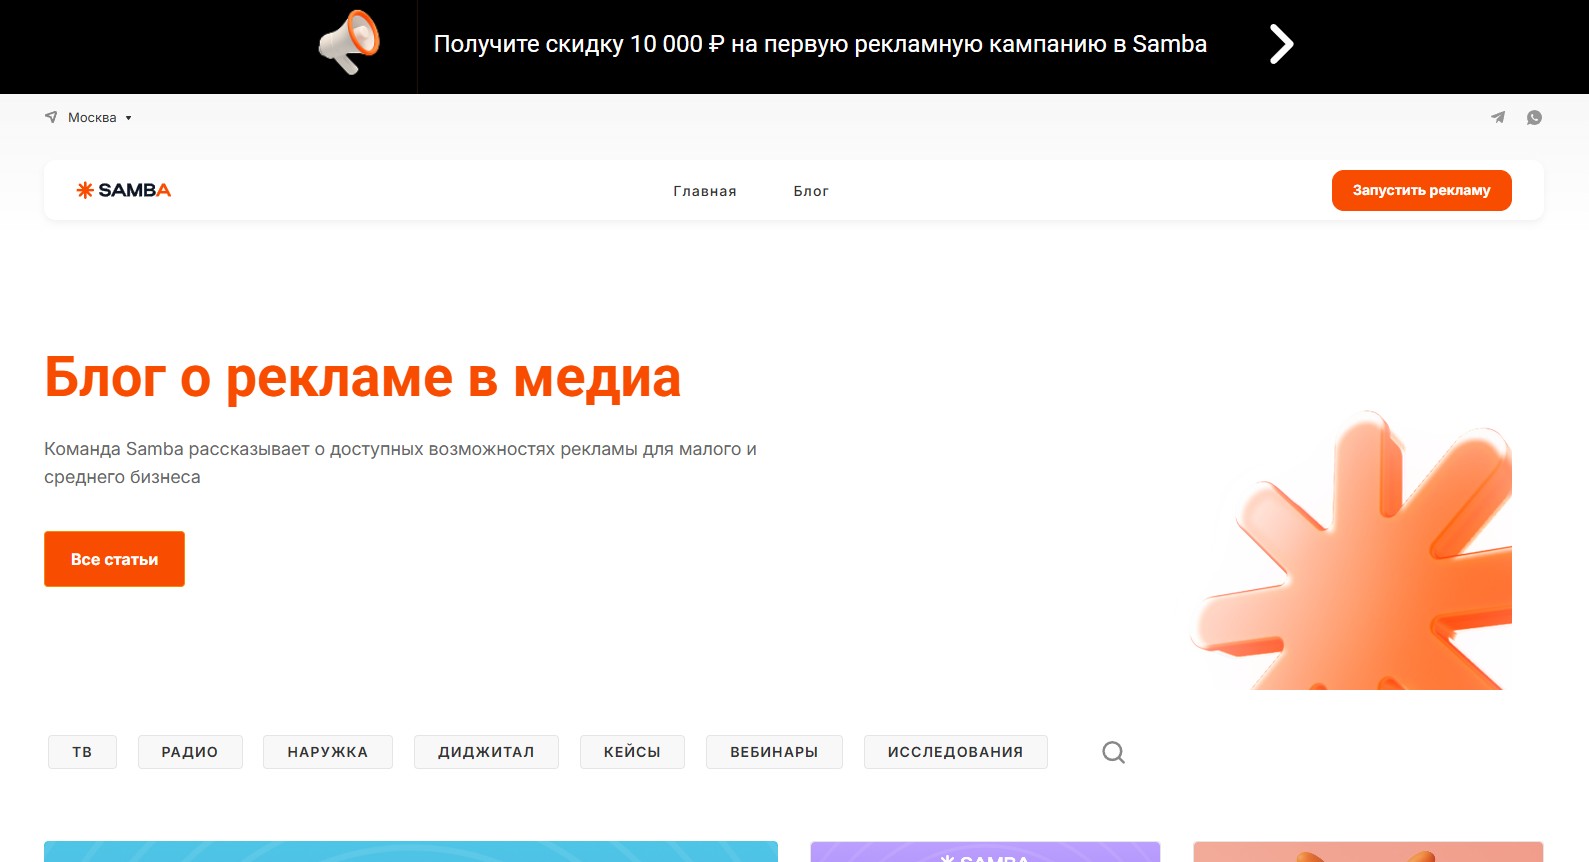This screenshot has height=862, width=1589.
Task: Click the Samba logo
Action: 124,190
